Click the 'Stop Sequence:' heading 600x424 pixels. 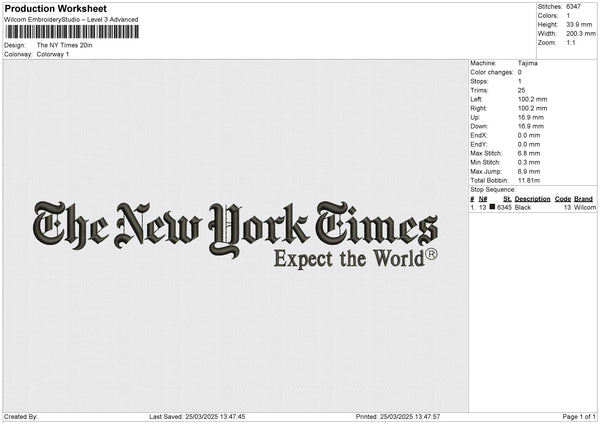(x=493, y=190)
